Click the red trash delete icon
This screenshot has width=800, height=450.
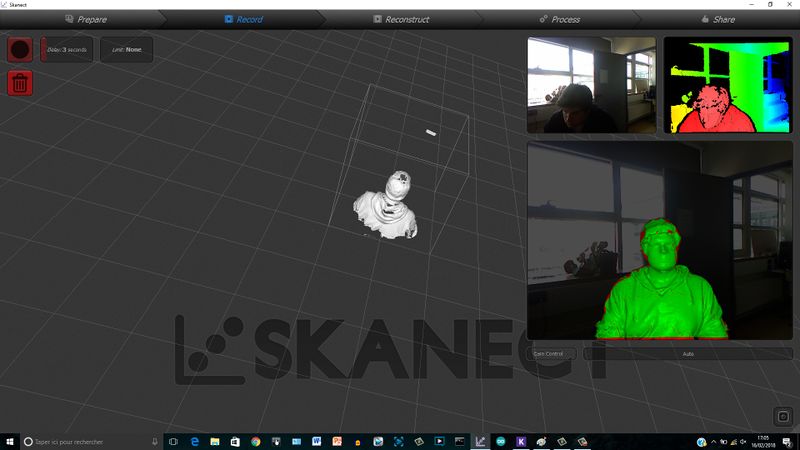point(20,83)
